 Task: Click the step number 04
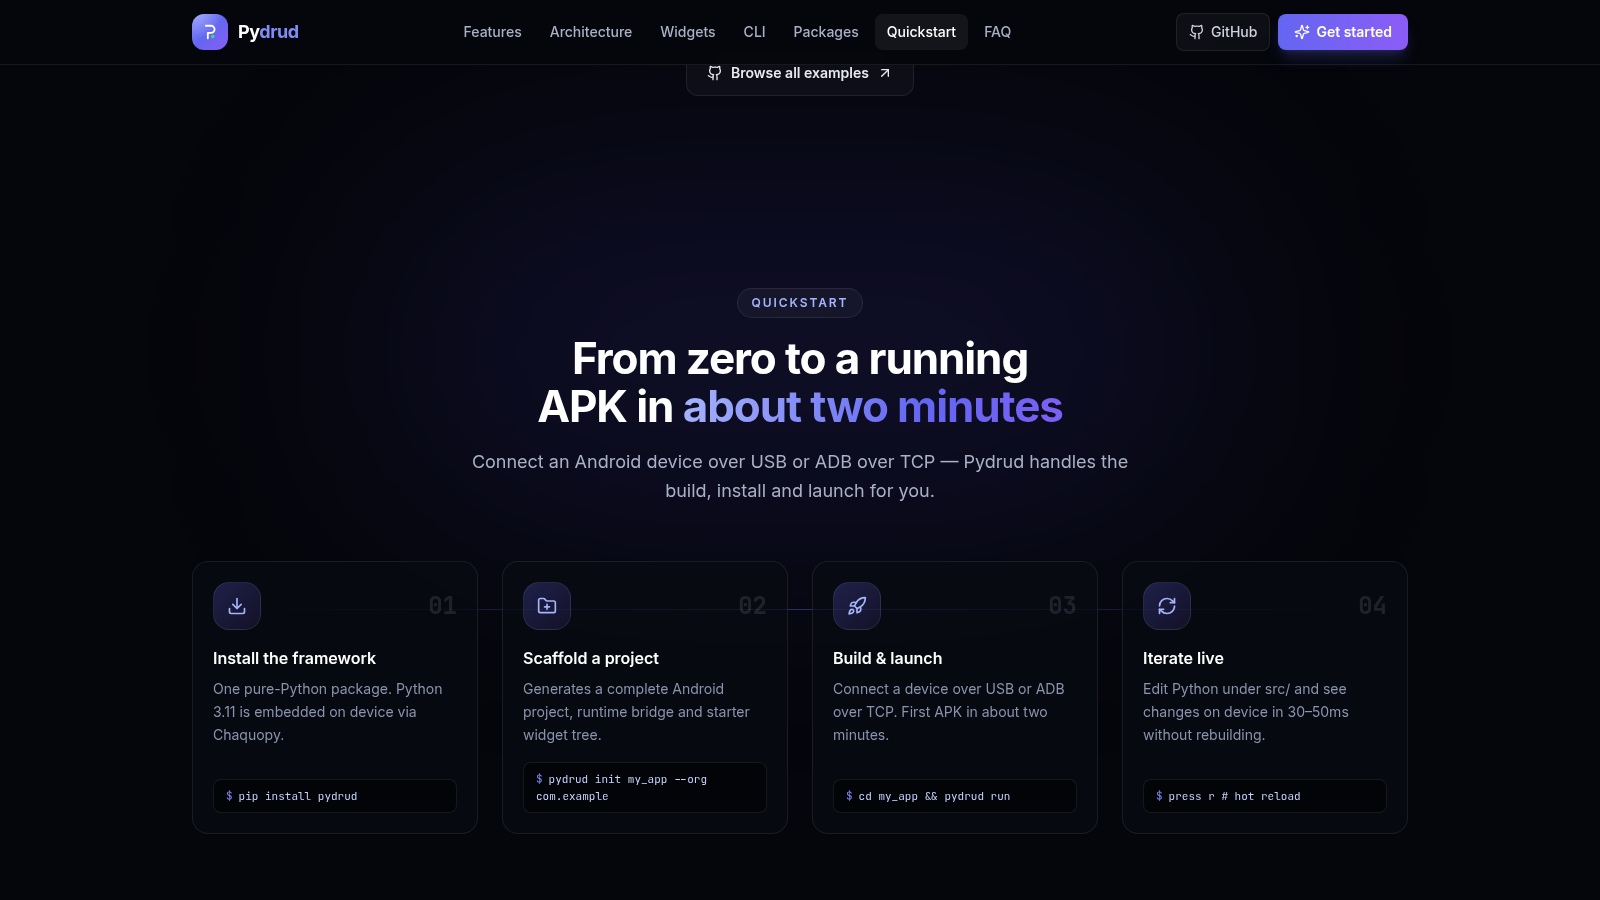click(1372, 606)
